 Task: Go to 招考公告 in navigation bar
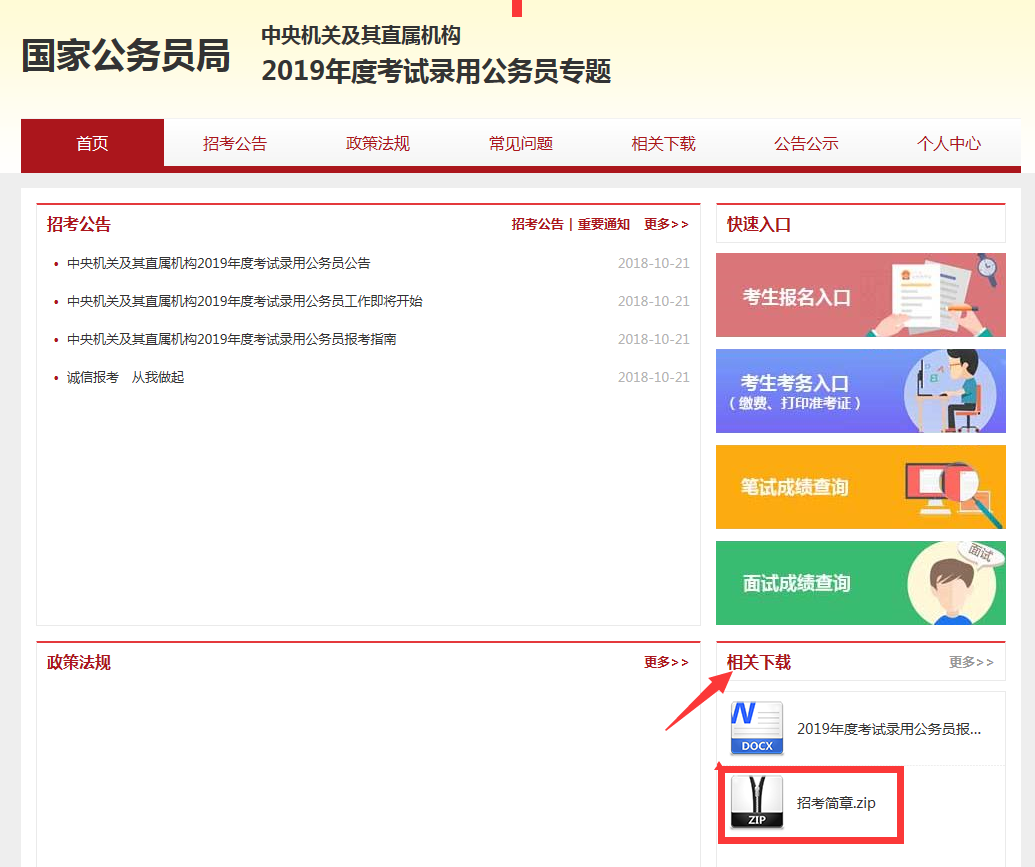(235, 143)
